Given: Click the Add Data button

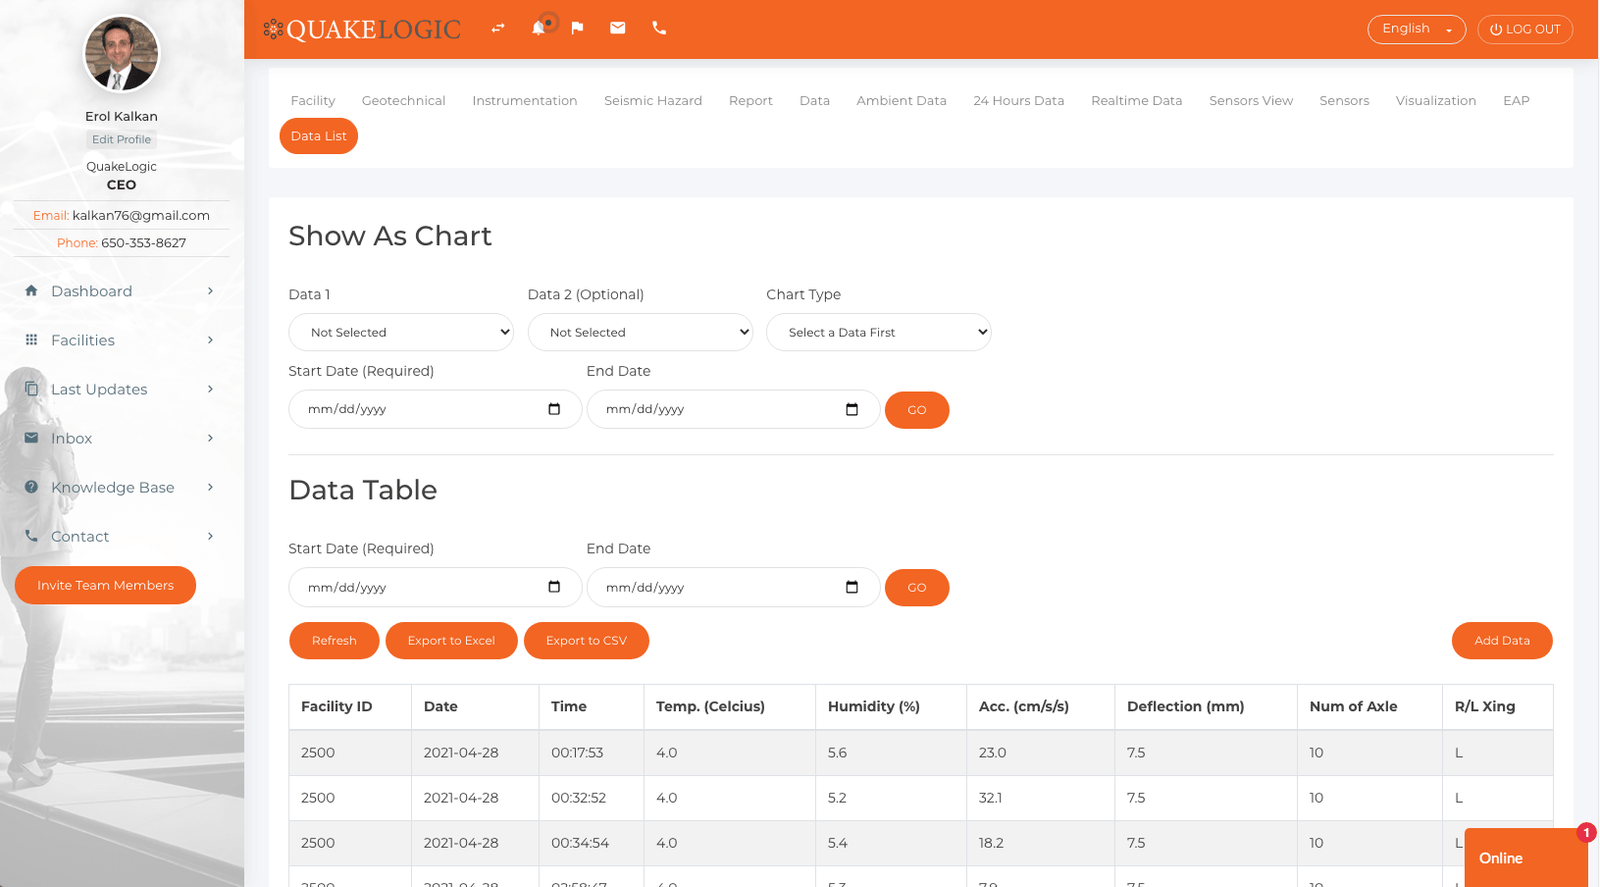Looking at the screenshot, I should tap(1501, 641).
